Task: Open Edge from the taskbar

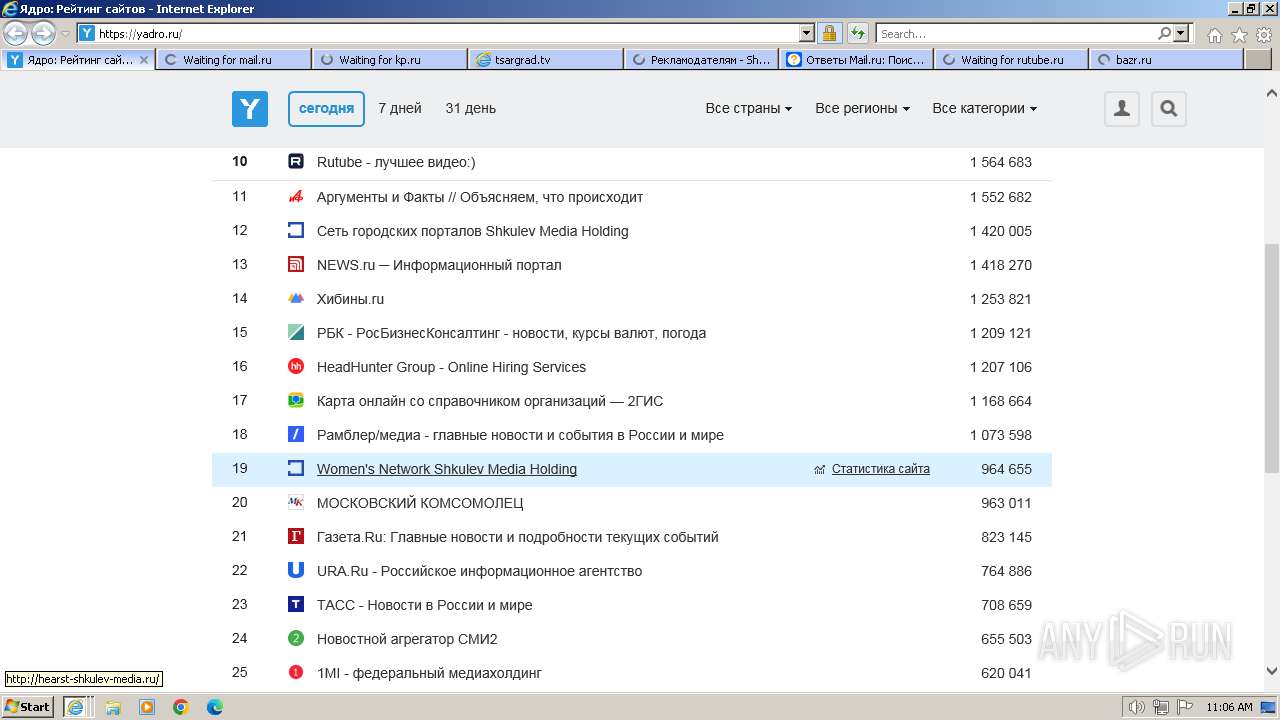Action: [x=215, y=707]
